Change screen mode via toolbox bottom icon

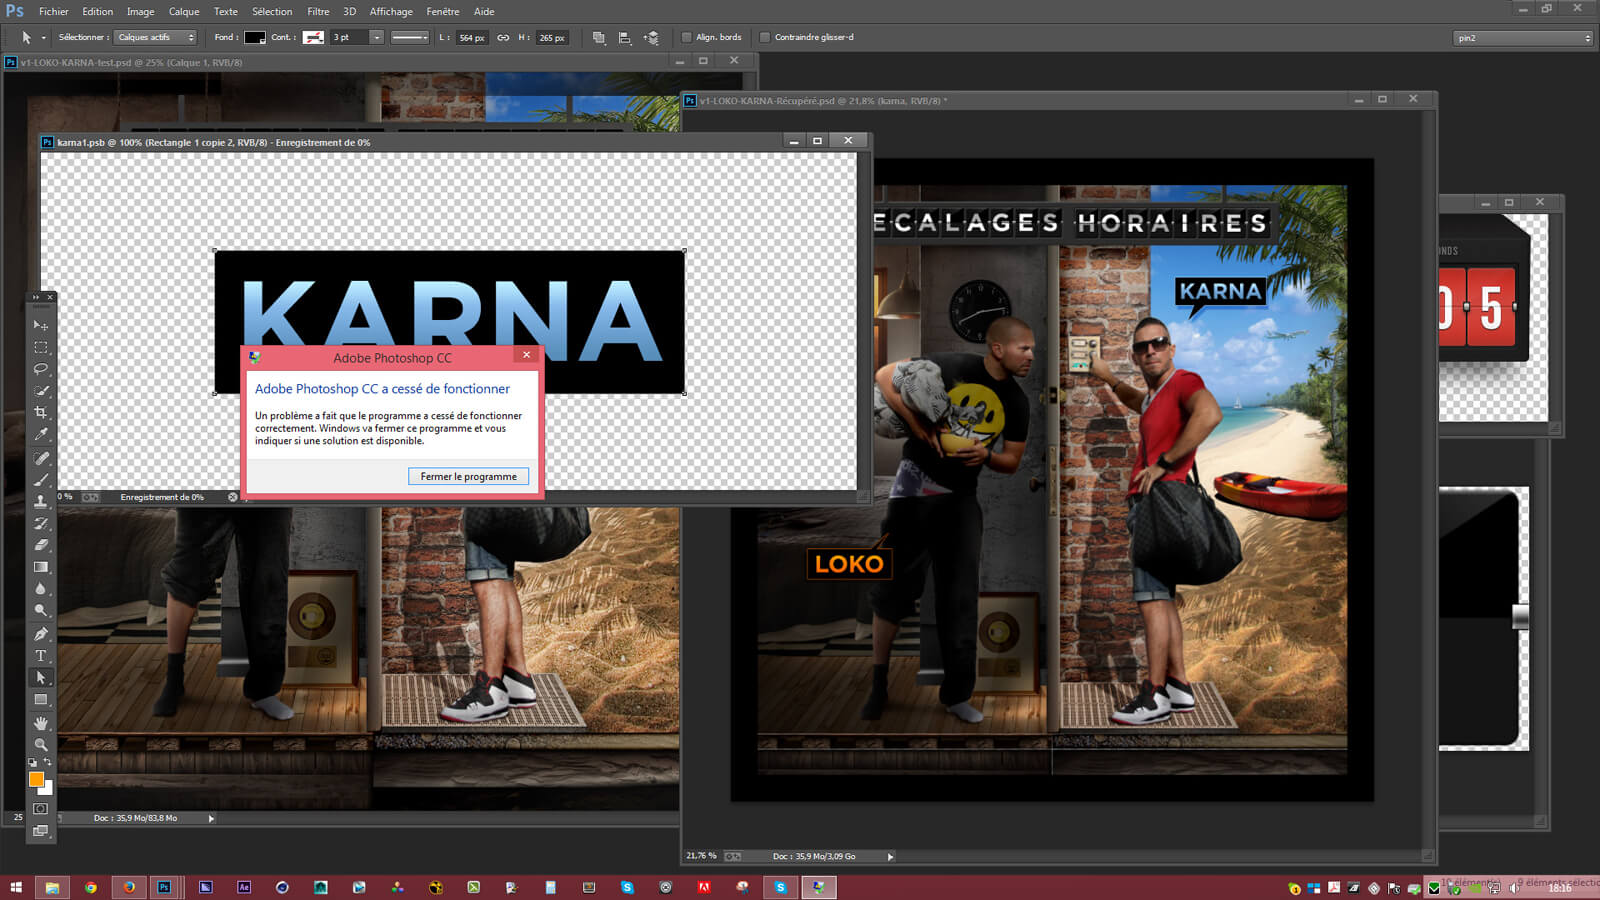point(41,831)
